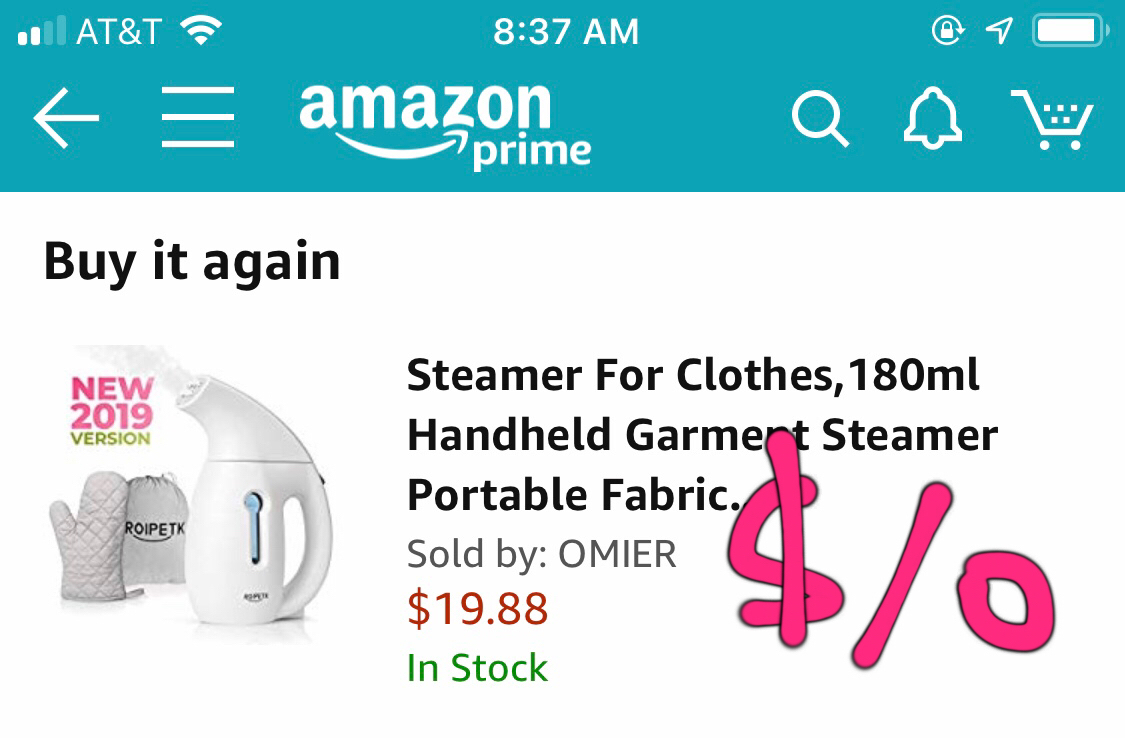Tap the In Stock availability label
The height and width of the screenshot is (738, 1125).
pos(477,667)
